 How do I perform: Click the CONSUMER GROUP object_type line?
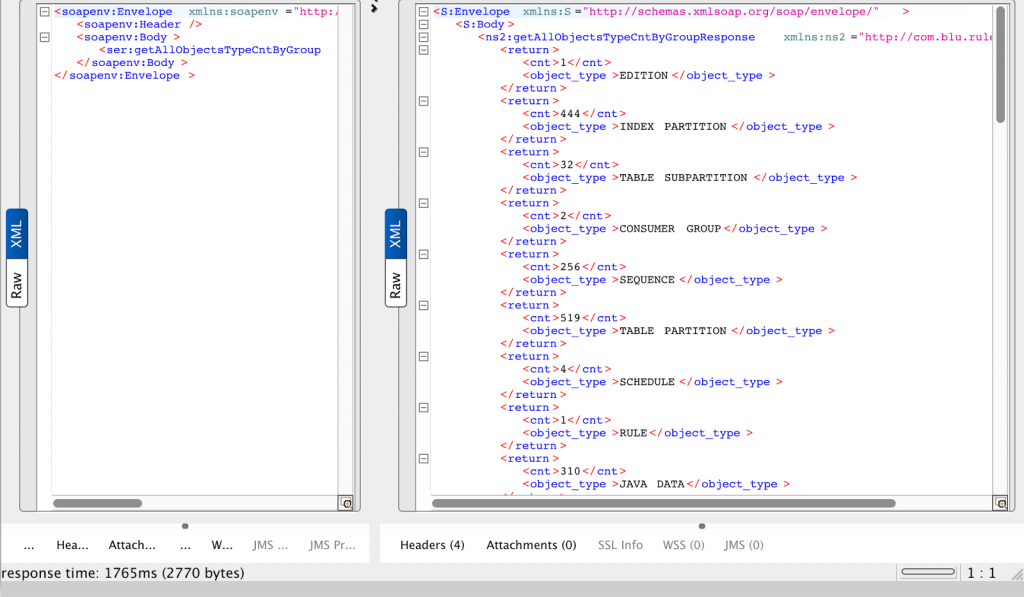(x=675, y=229)
